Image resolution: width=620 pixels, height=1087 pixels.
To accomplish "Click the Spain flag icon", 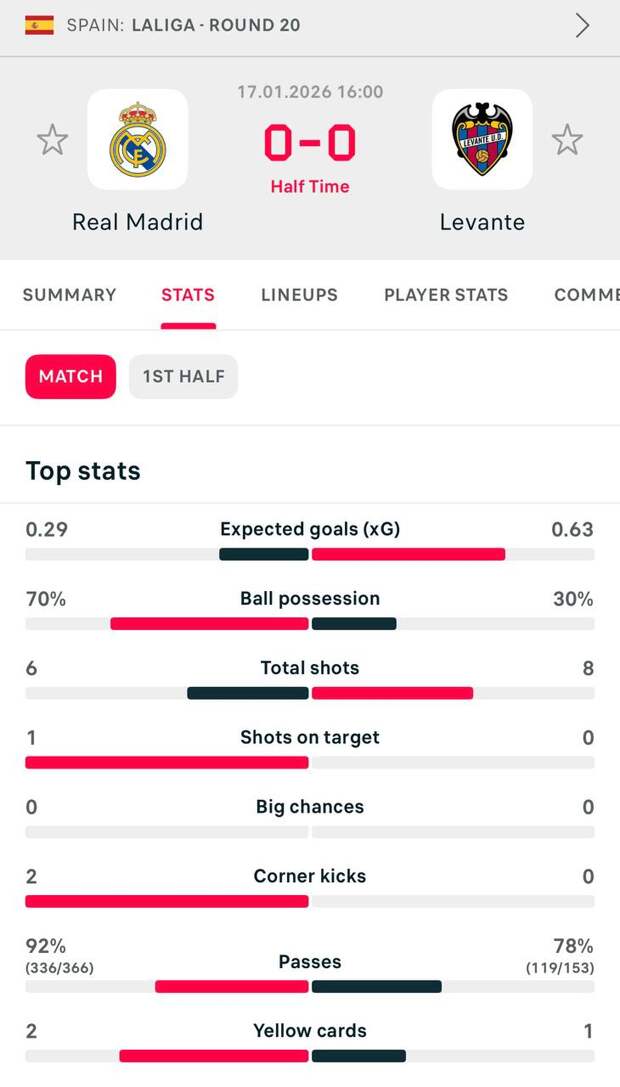I will click(39, 25).
